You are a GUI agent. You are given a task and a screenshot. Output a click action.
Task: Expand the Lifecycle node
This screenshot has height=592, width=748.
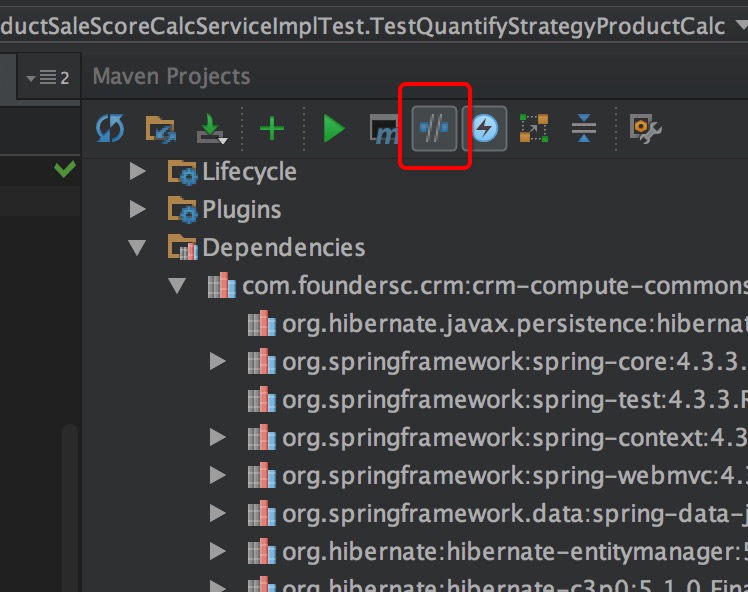[137, 171]
